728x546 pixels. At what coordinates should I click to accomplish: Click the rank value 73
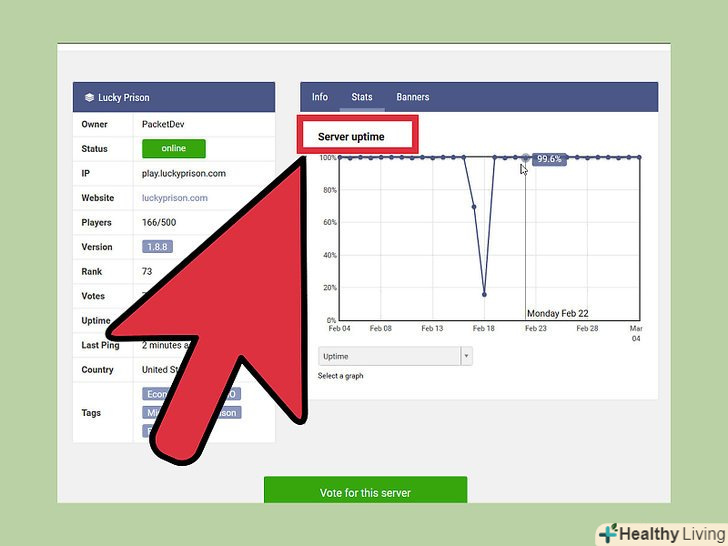point(147,271)
